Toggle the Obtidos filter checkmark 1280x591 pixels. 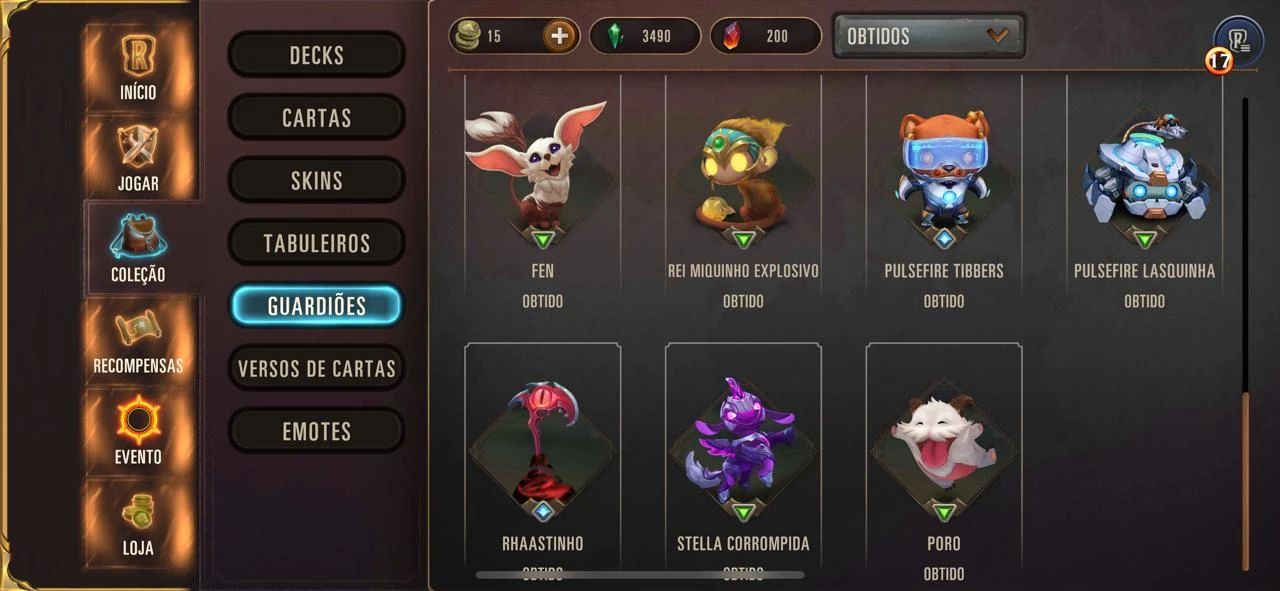[x=997, y=36]
